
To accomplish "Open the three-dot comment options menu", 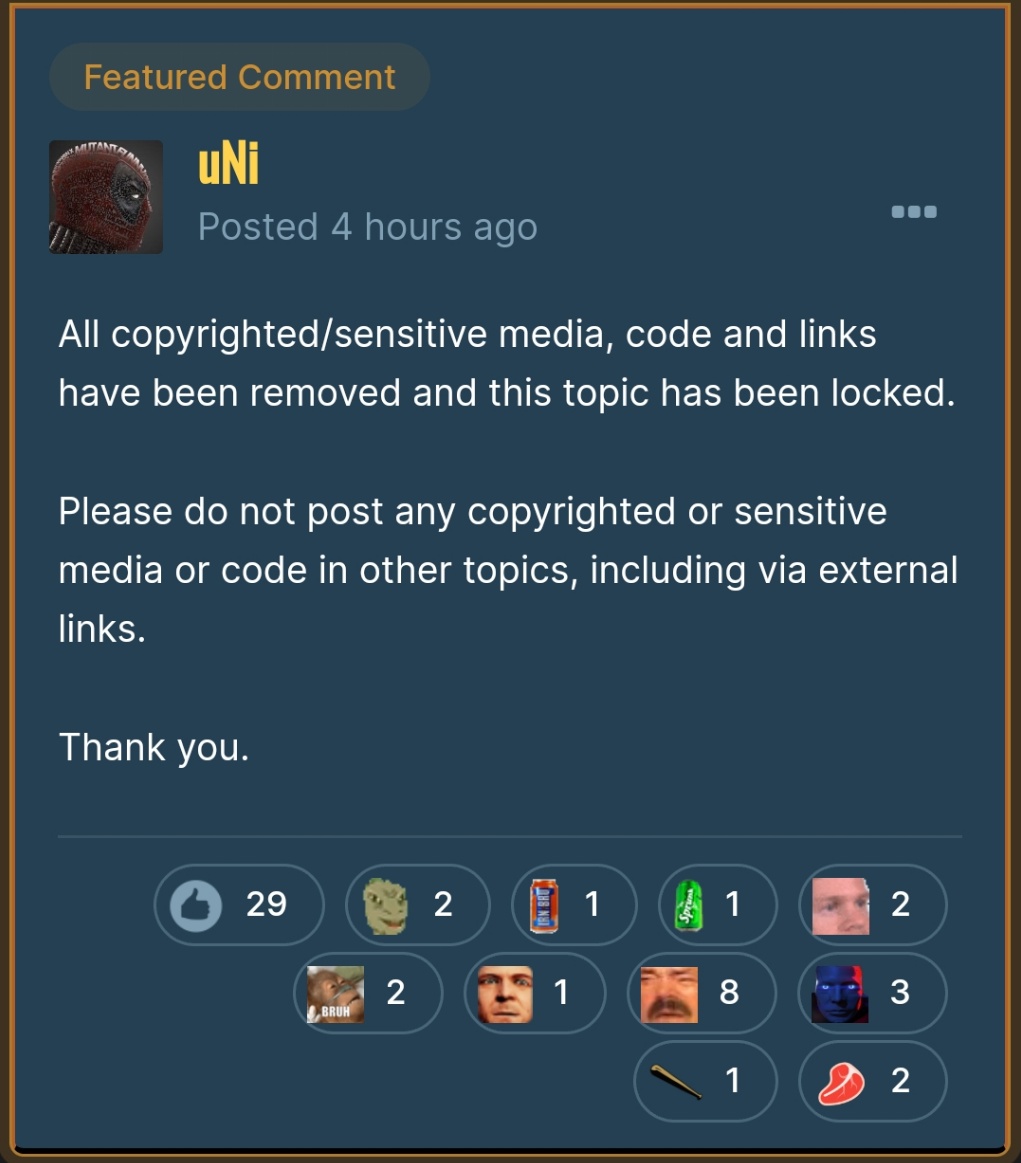I will click(x=913, y=212).
